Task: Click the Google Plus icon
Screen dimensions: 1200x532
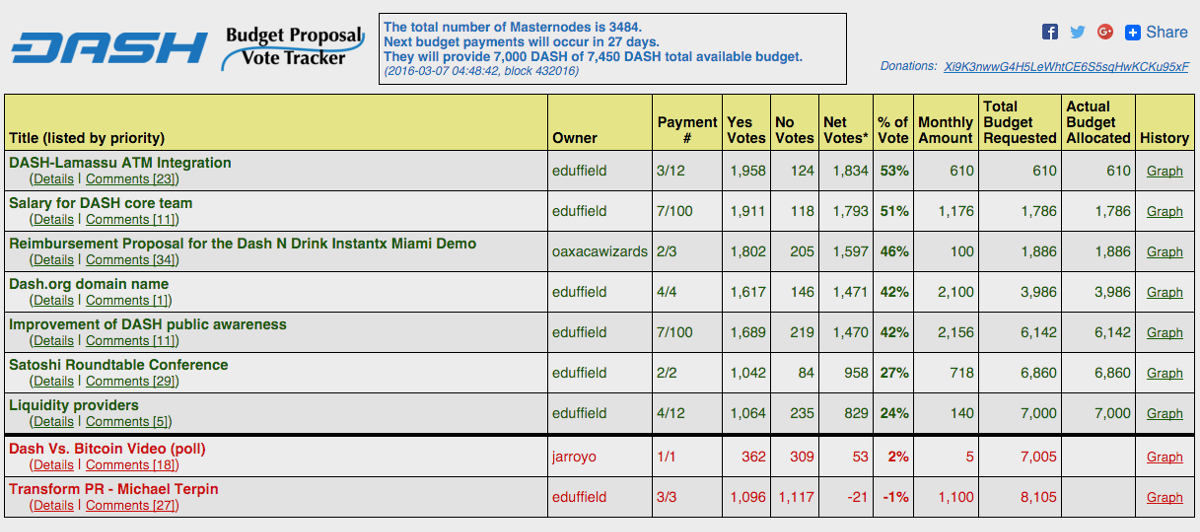Action: 1105,32
